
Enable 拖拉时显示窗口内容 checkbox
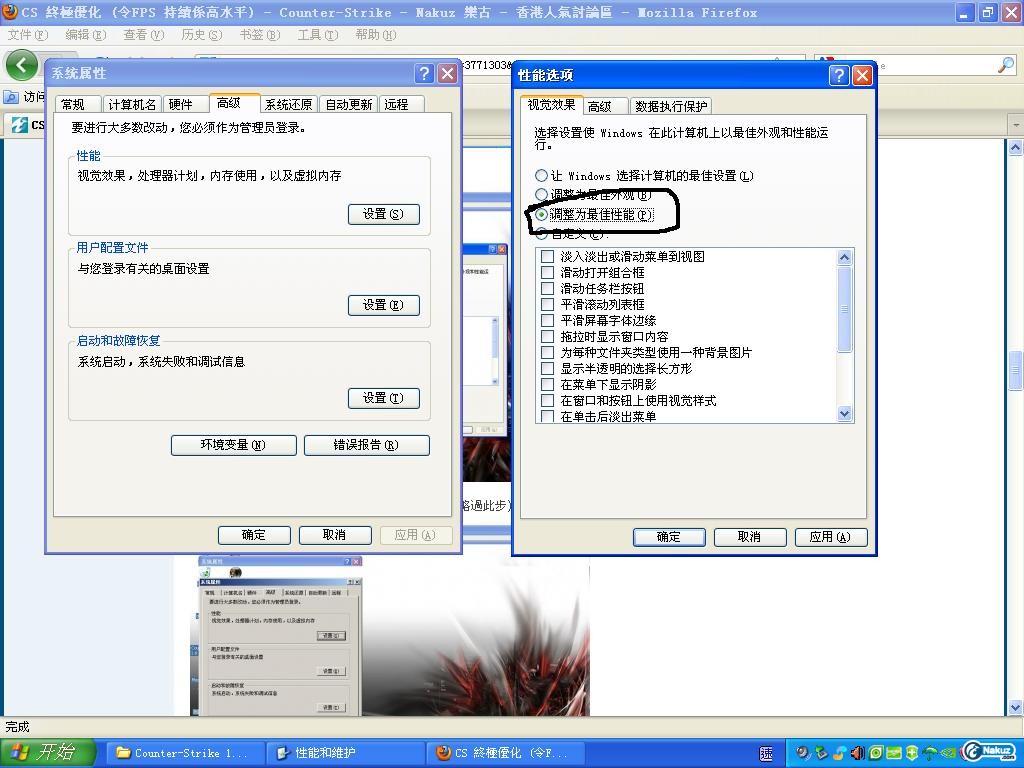click(547, 336)
